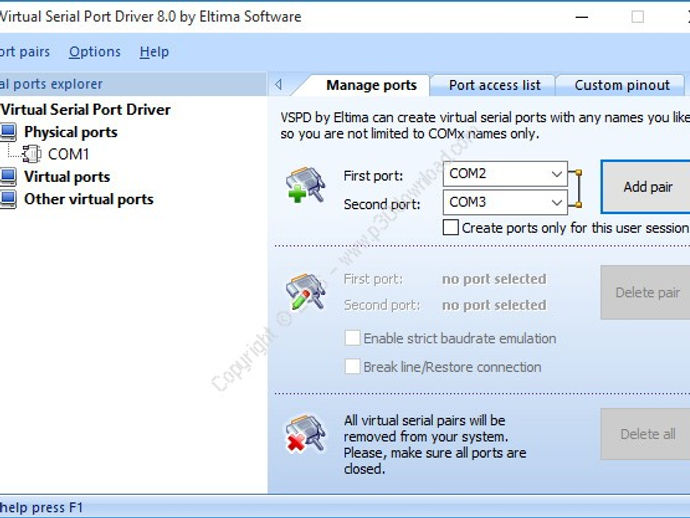Open the First port COM2 dropdown

tap(505, 174)
